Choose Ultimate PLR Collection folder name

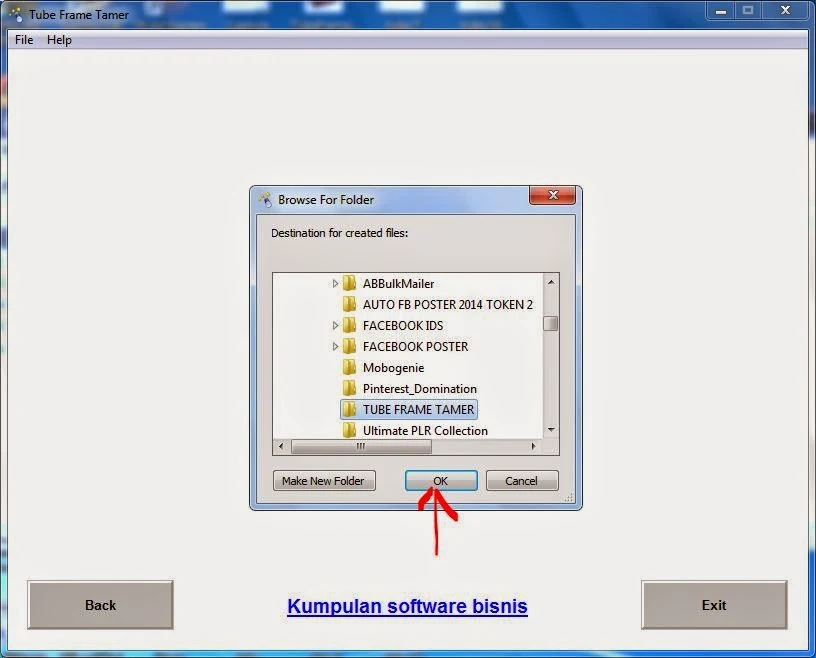click(x=425, y=431)
